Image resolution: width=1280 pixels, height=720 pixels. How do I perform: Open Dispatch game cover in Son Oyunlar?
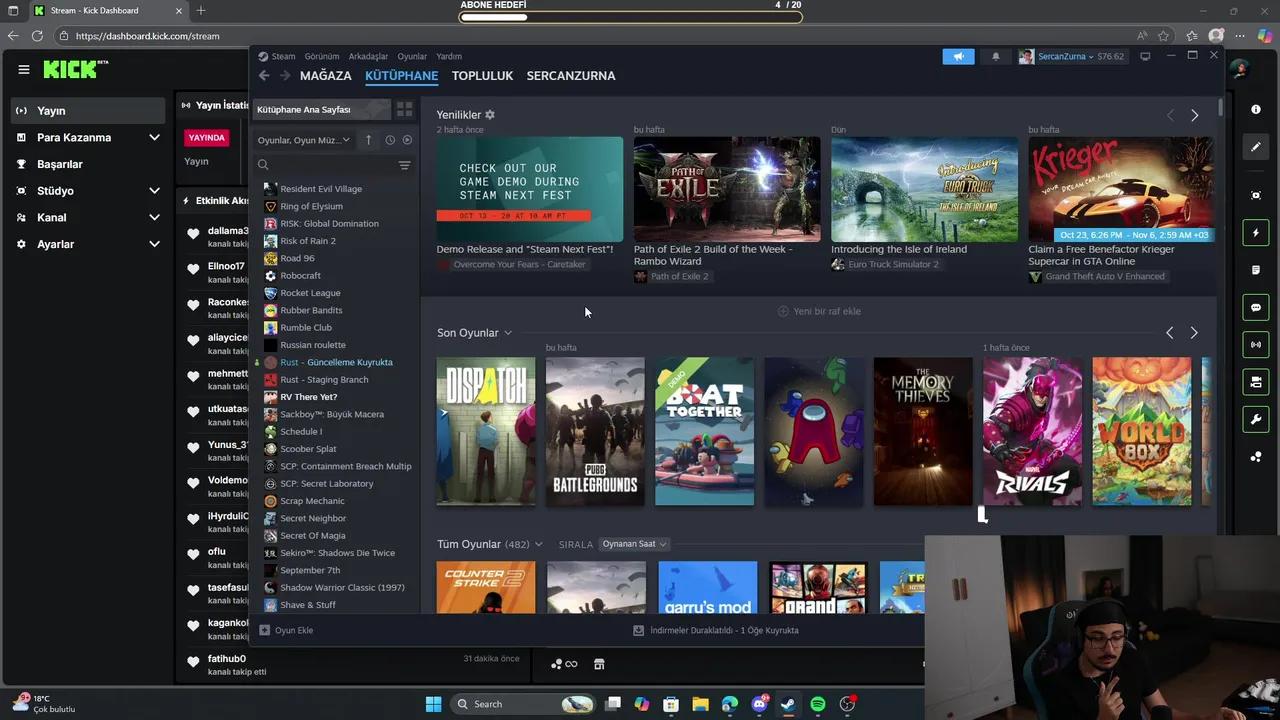click(486, 431)
